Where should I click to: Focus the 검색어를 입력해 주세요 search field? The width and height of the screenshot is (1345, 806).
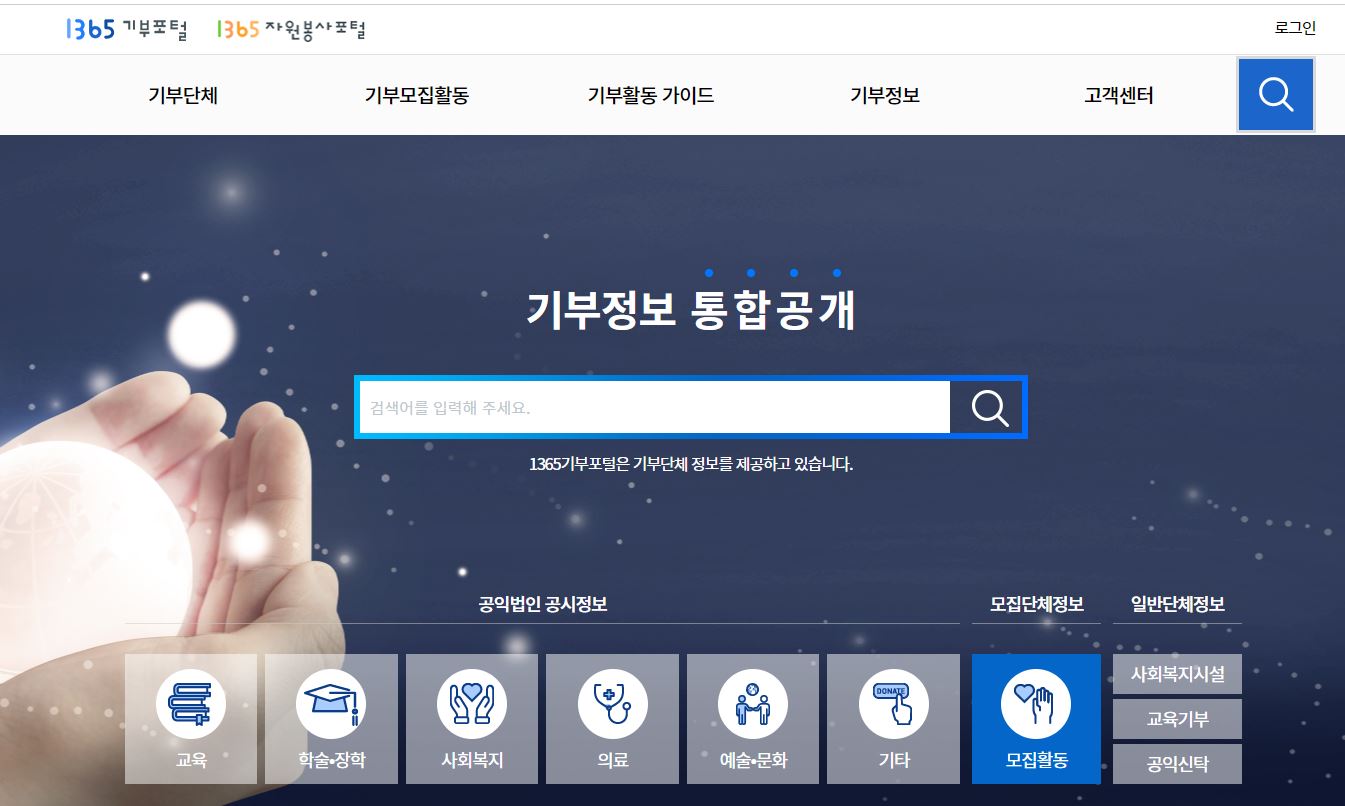pyautogui.click(x=654, y=407)
